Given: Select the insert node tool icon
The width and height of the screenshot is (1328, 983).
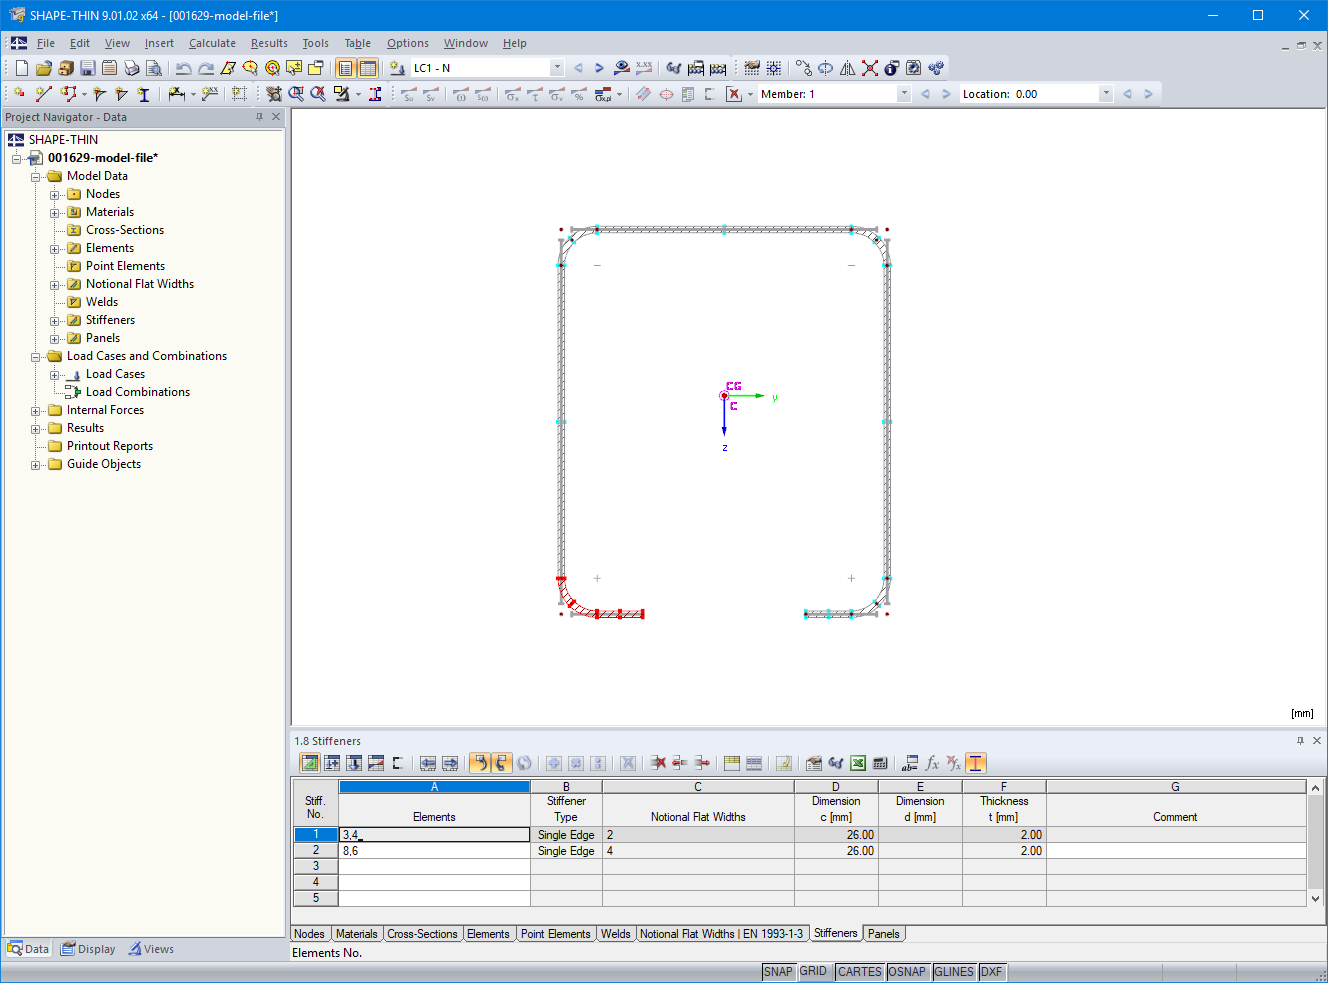Looking at the screenshot, I should click(x=19, y=93).
